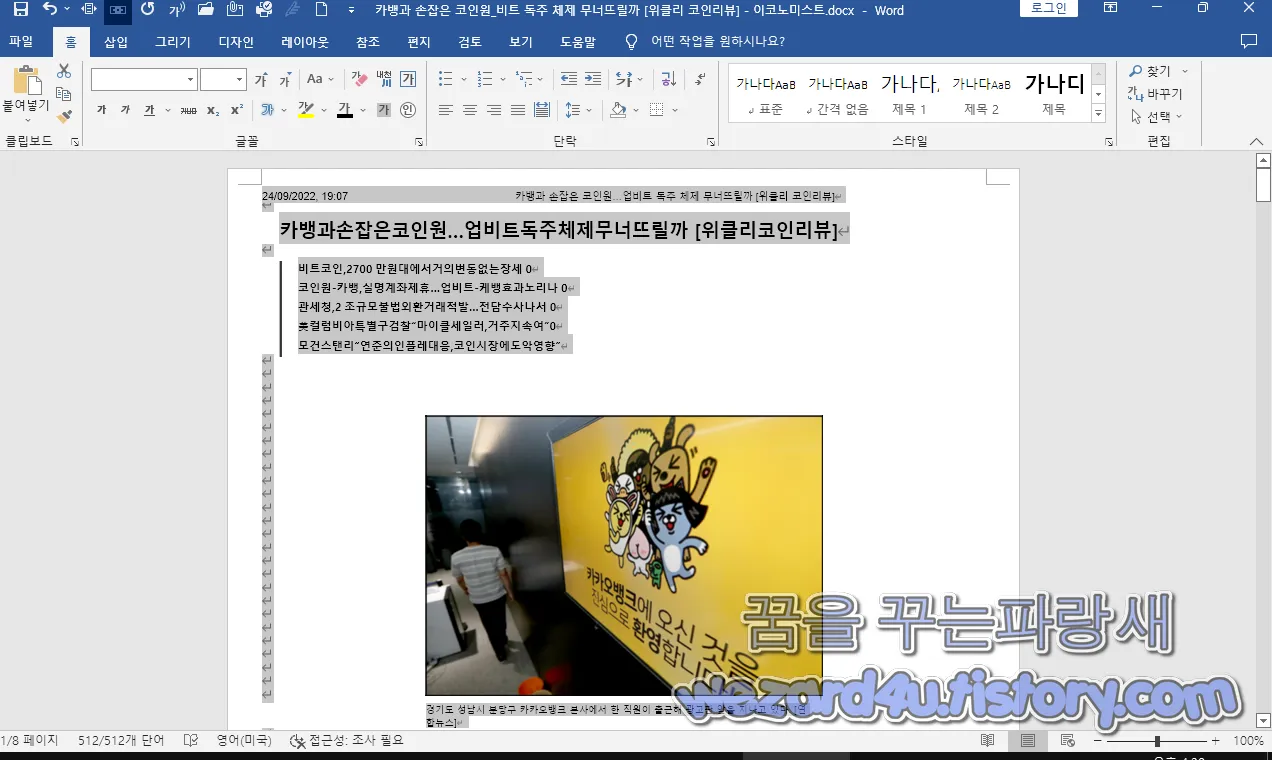Screen dimensions: 1272x760
Task: Copy selection with copy icon
Action: click(64, 94)
